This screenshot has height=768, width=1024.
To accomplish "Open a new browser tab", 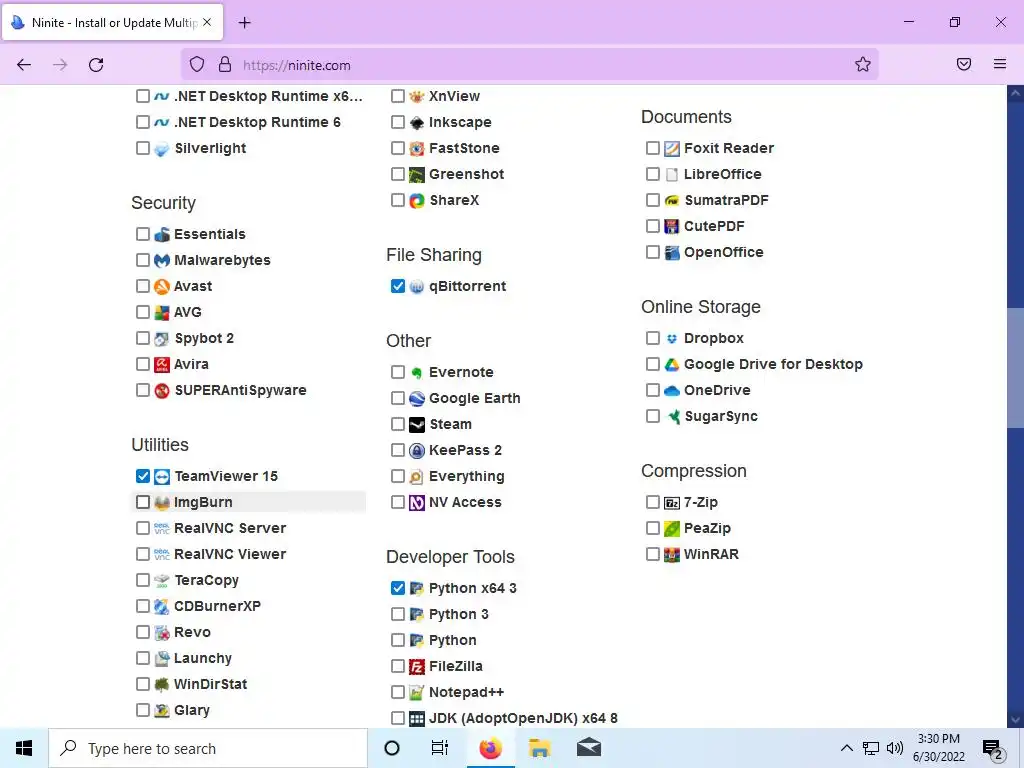I will (244, 23).
